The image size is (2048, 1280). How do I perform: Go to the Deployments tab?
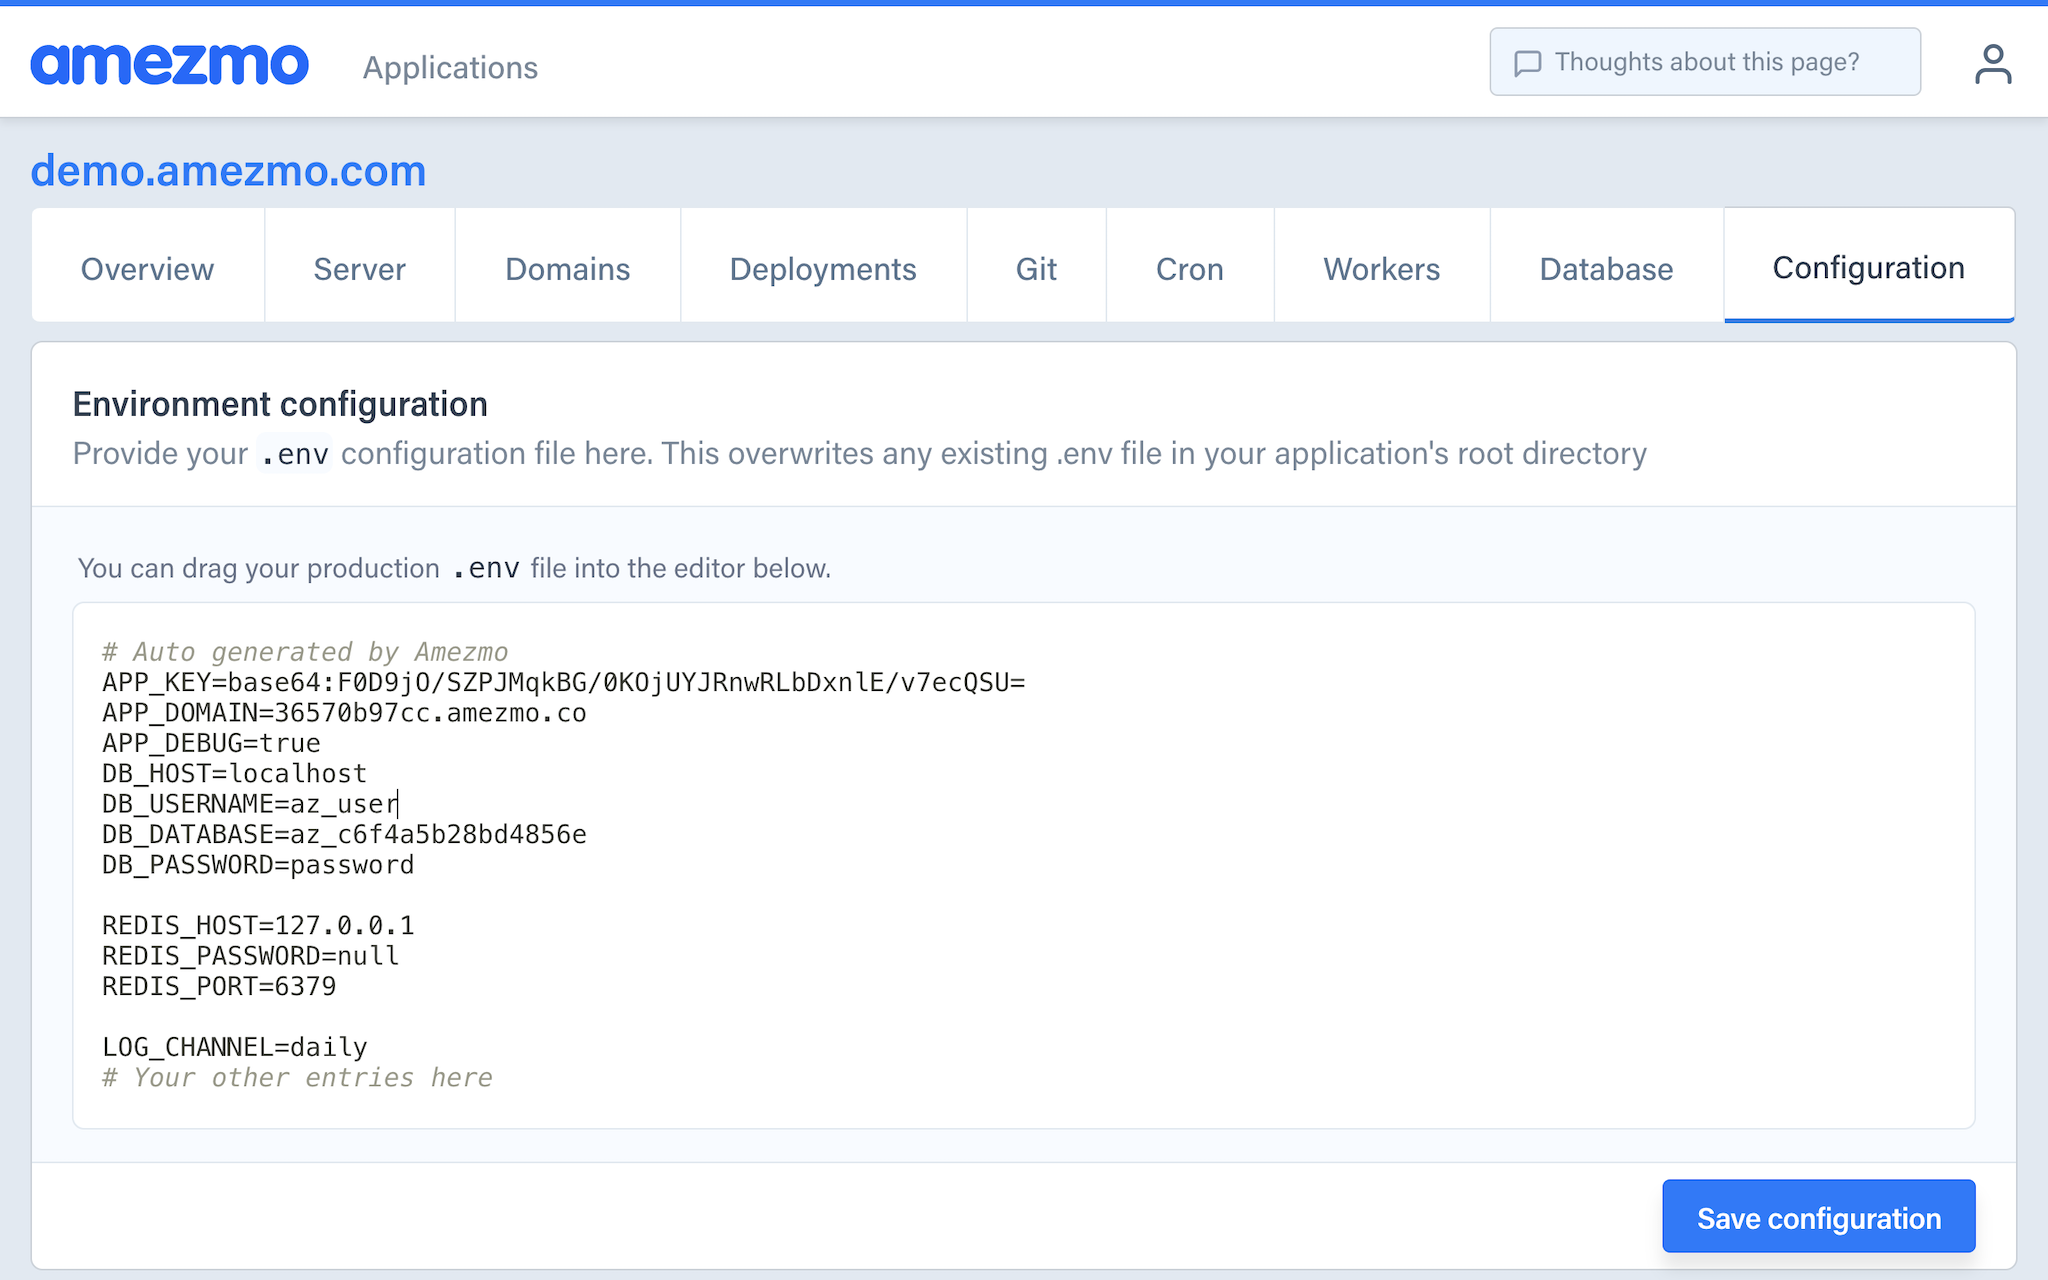pos(822,268)
